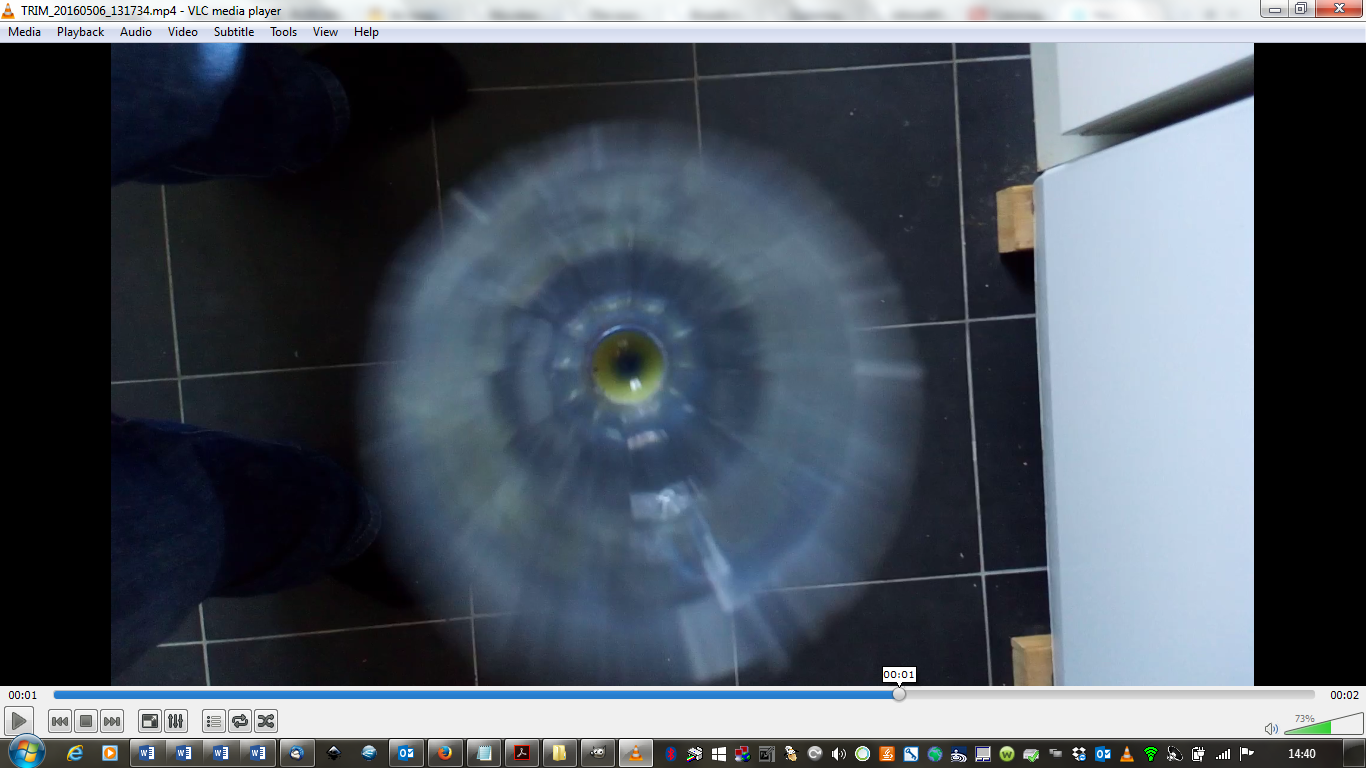Viewport: 1366px width, 768px height.
Task: Click the elapsed time label 00:01
Action: (x=23, y=695)
